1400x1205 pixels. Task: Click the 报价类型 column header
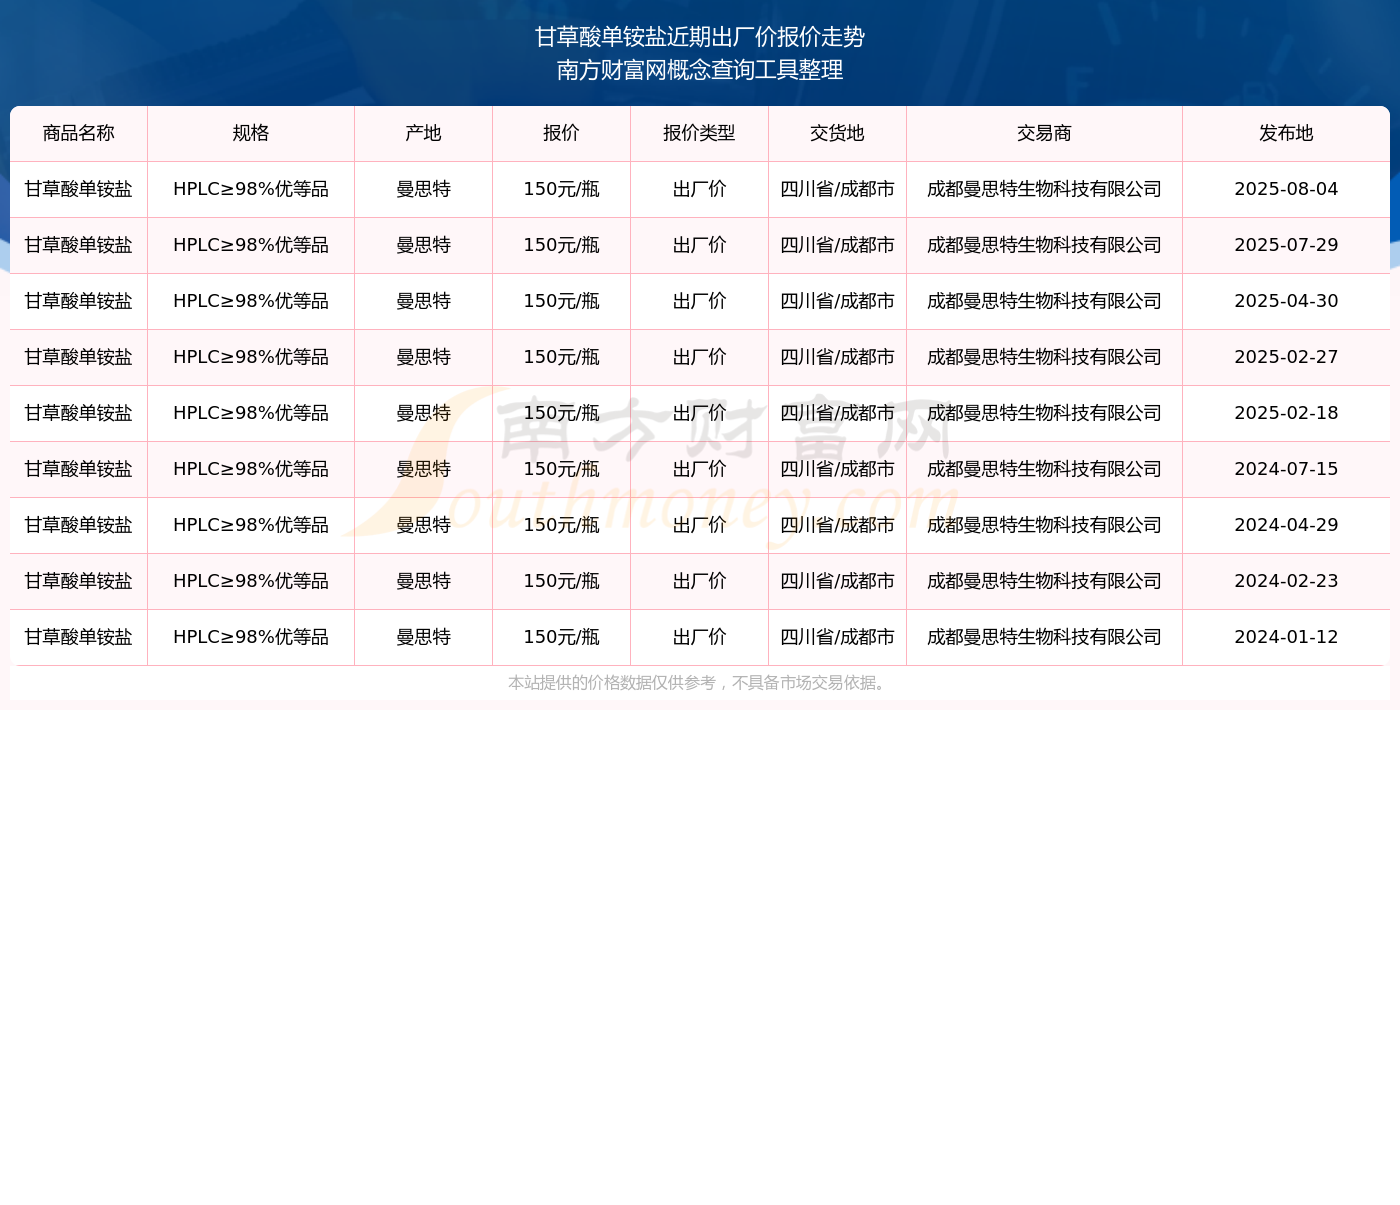[699, 133]
